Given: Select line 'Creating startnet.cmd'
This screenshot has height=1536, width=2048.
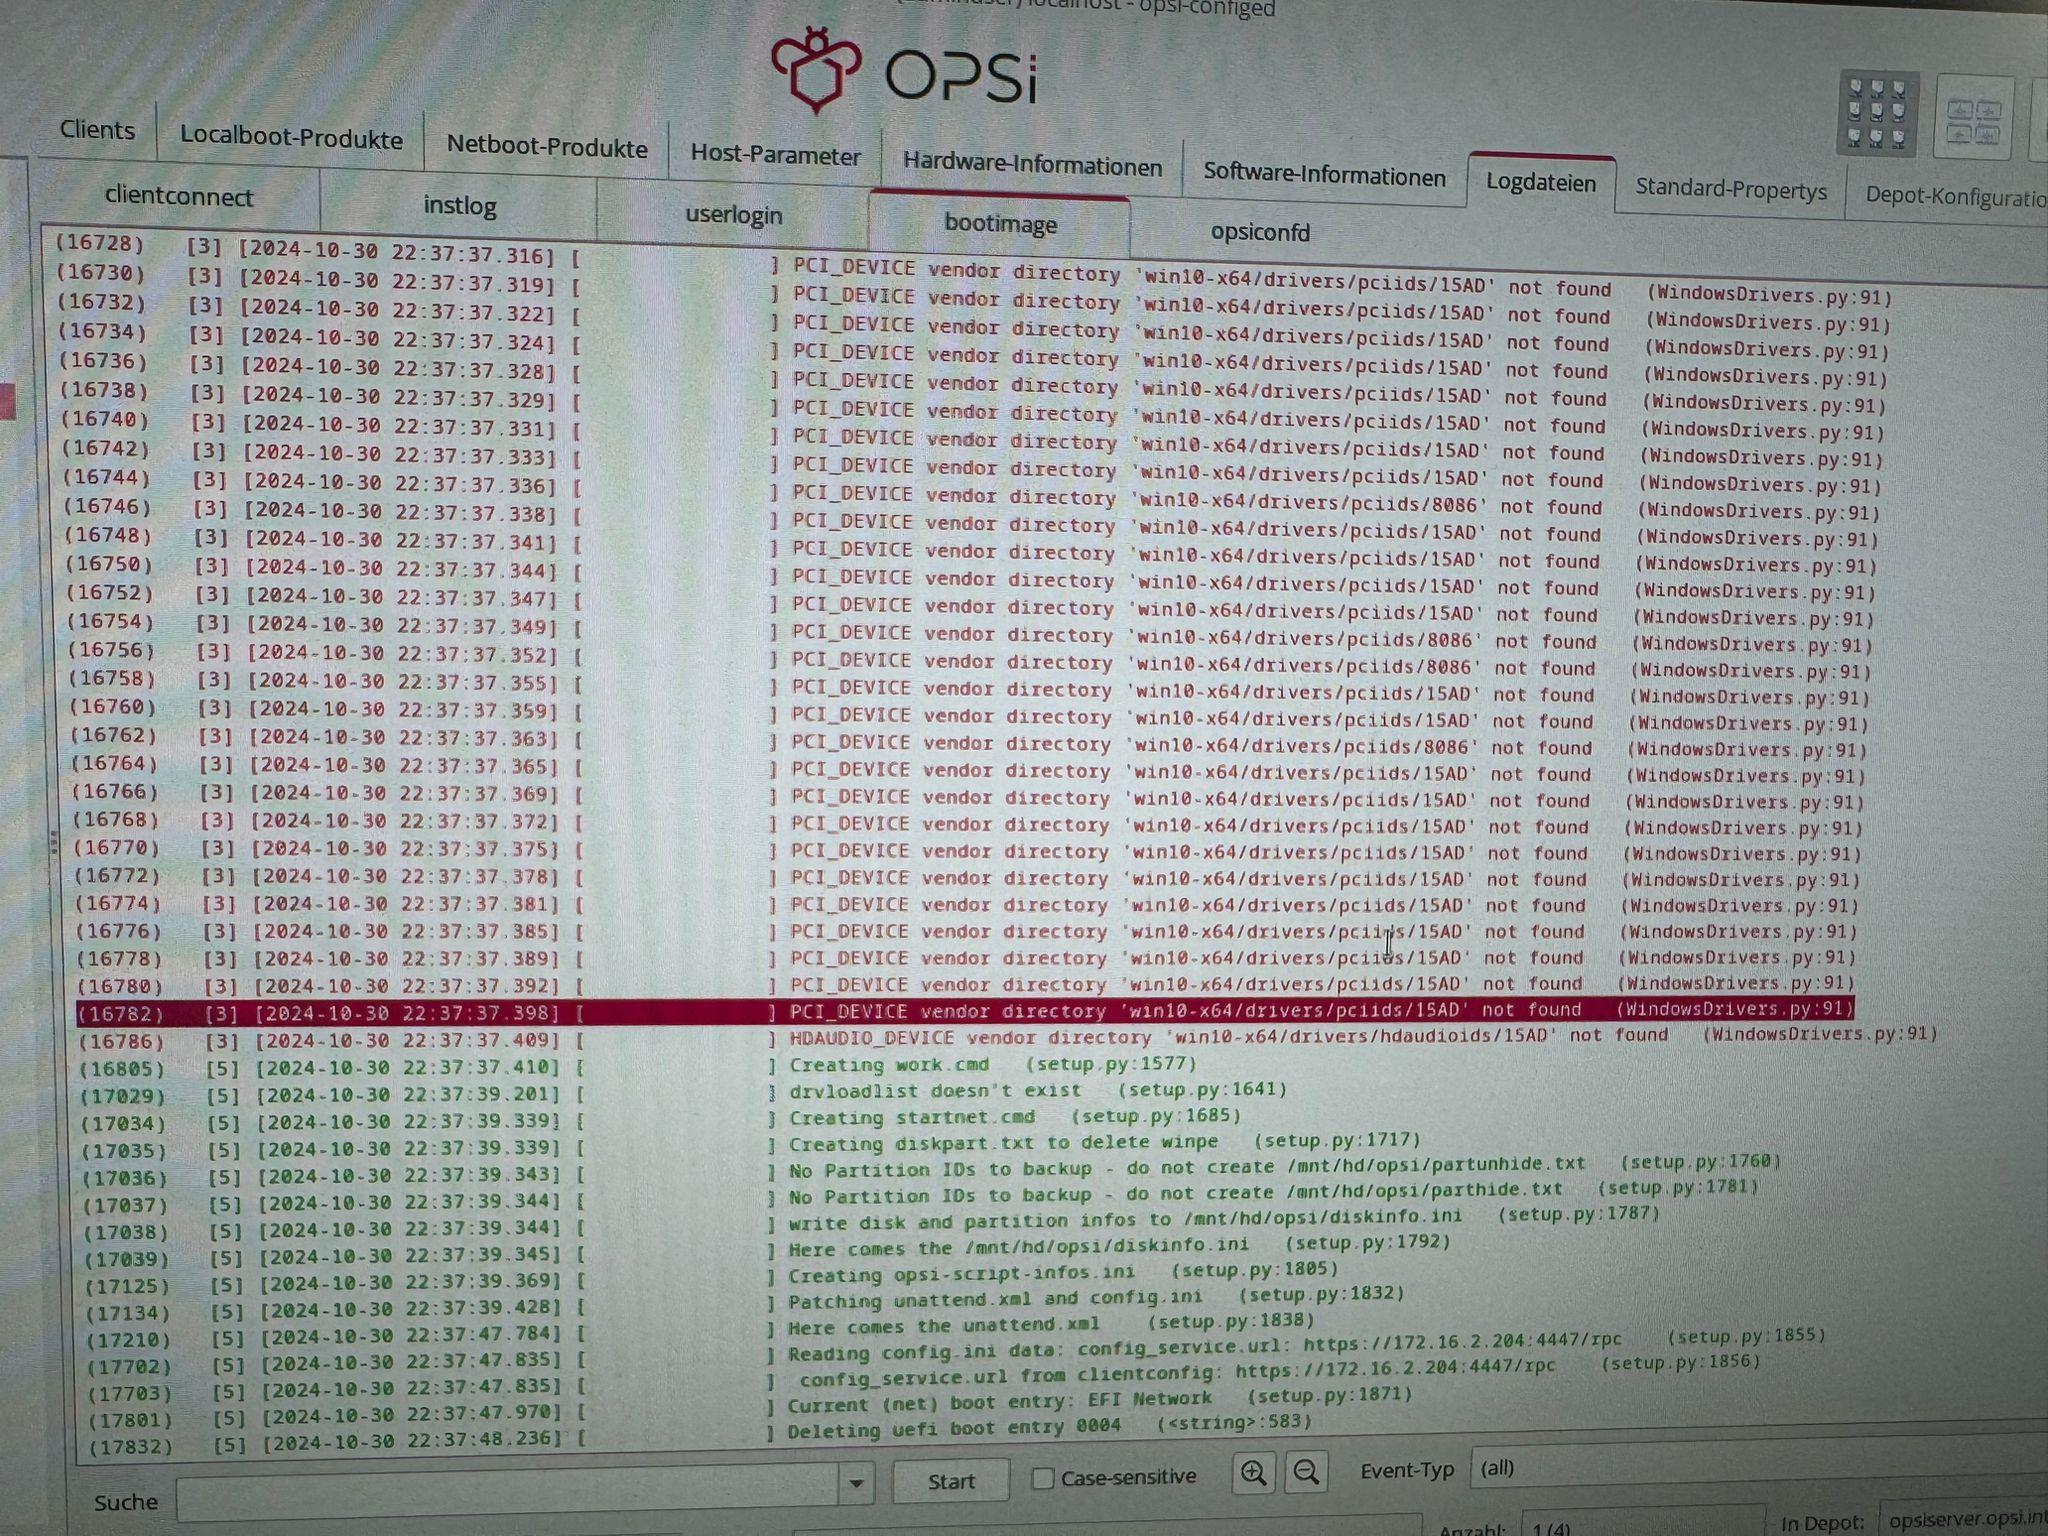Looking at the screenshot, I should (661, 1119).
